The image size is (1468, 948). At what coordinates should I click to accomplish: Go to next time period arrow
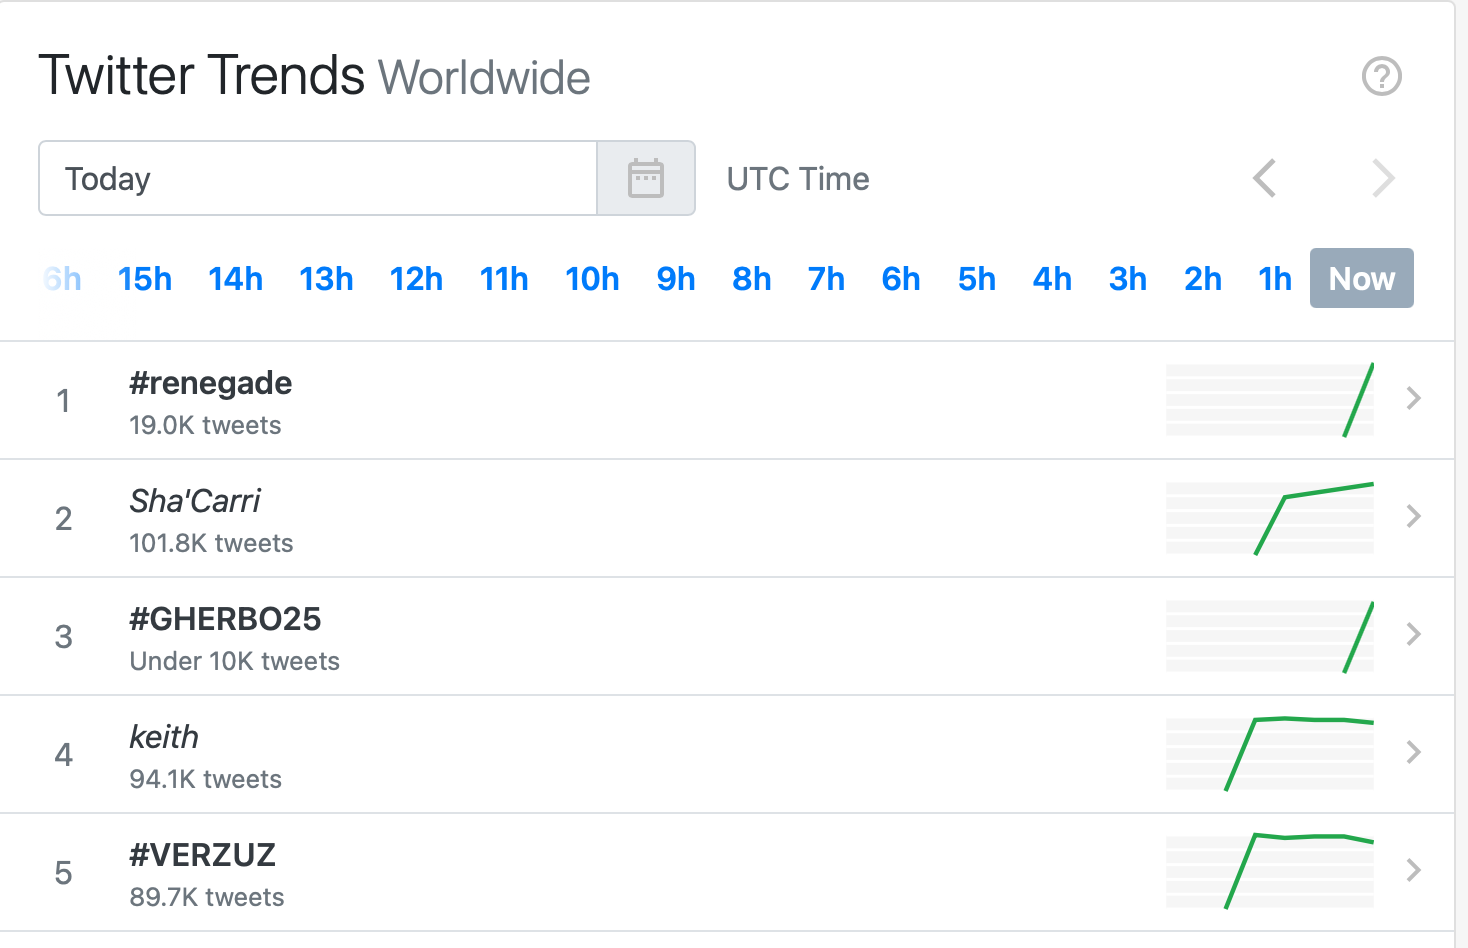click(1383, 179)
